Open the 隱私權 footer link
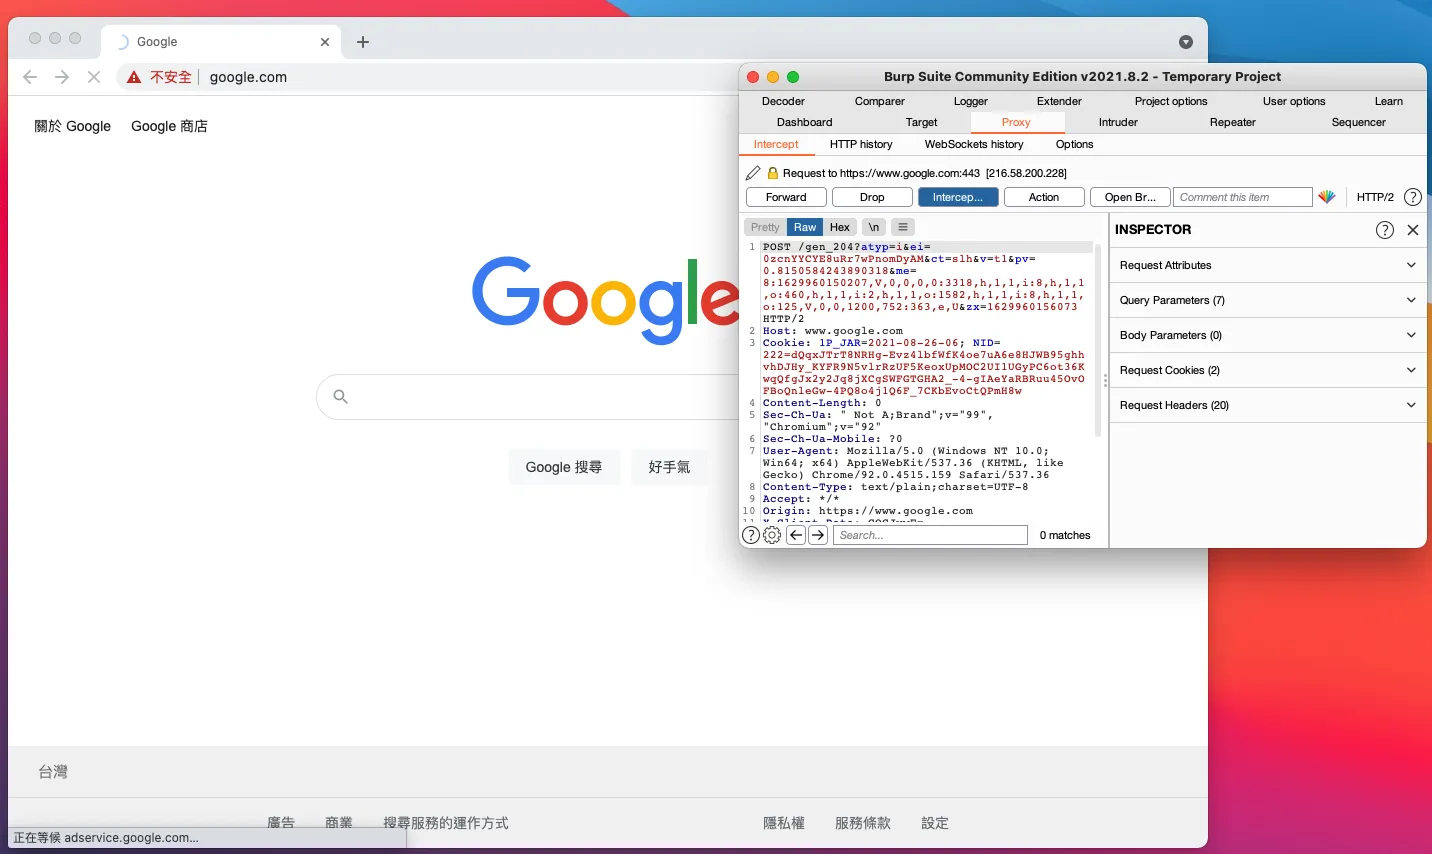The image size is (1432, 854). coord(784,823)
